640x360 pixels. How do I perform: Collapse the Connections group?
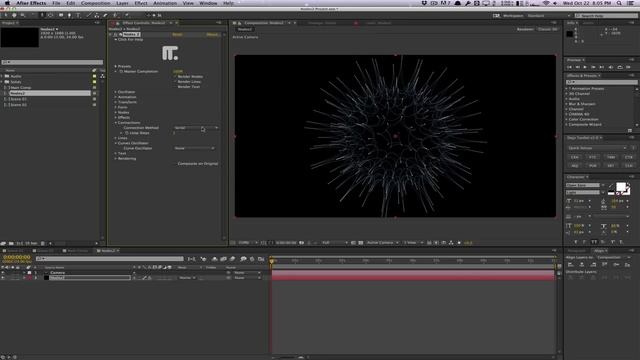pyautogui.click(x=116, y=122)
